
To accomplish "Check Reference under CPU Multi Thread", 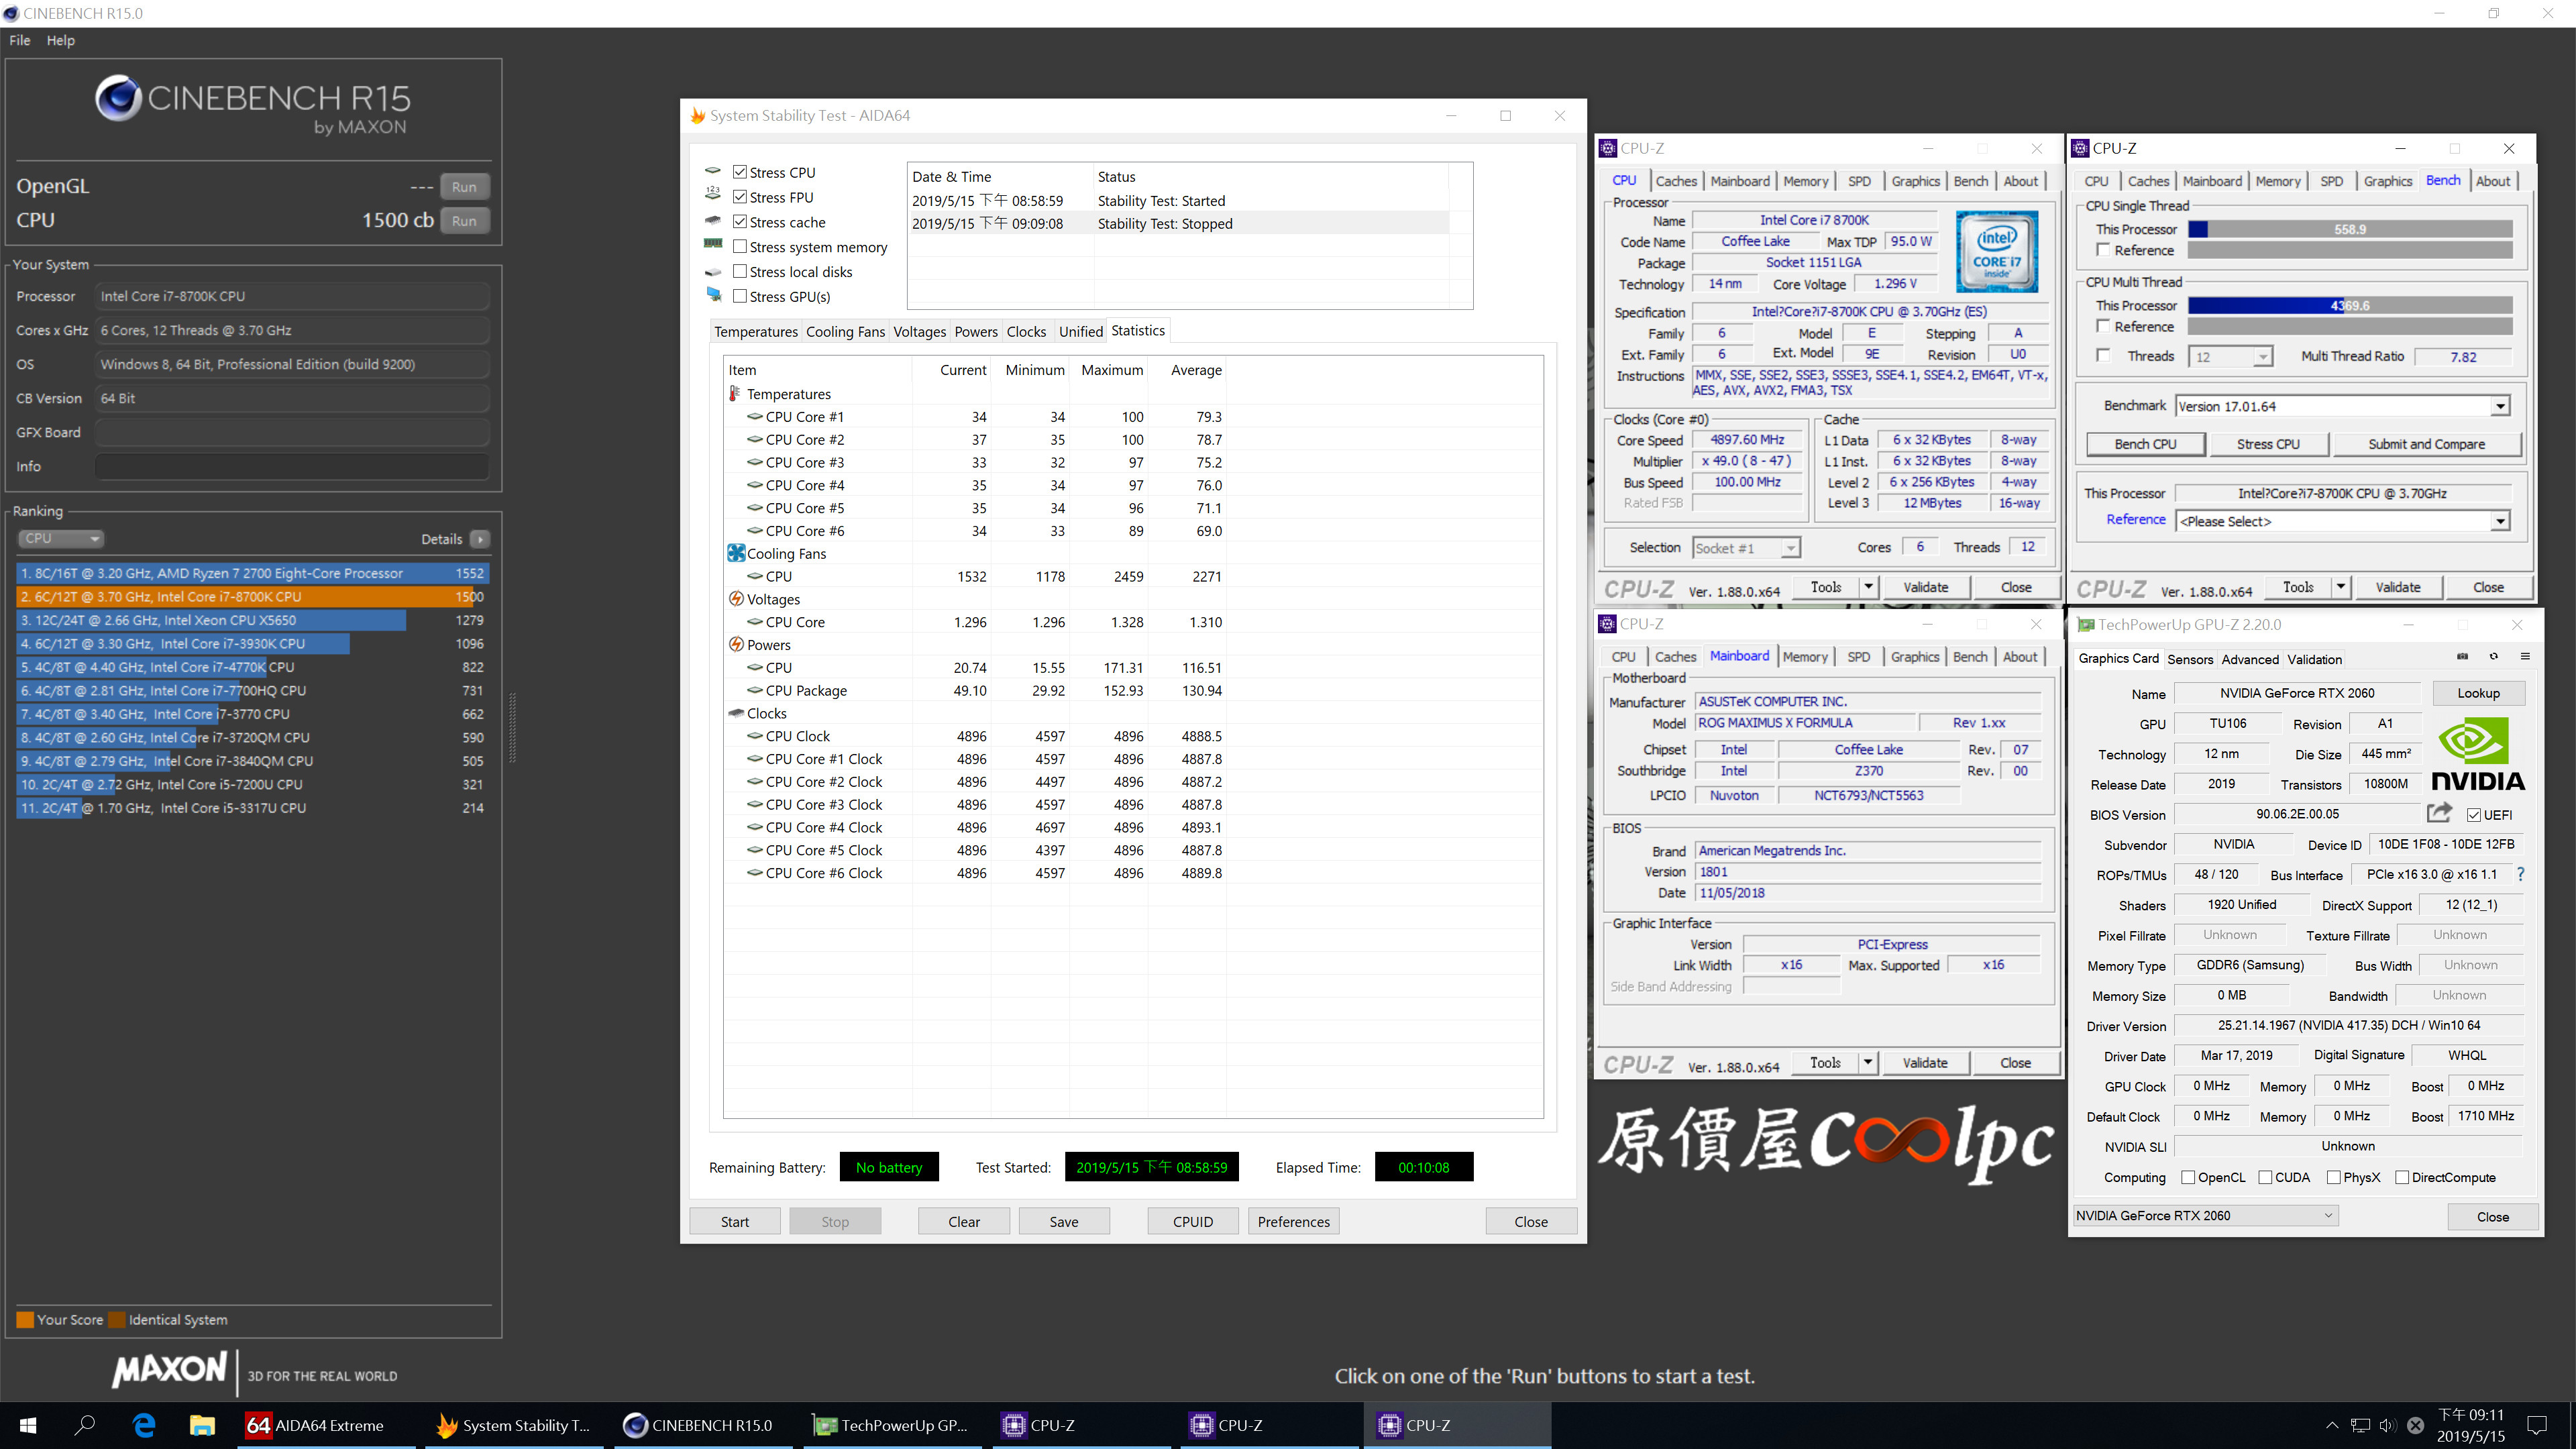I will pyautogui.click(x=2103, y=326).
